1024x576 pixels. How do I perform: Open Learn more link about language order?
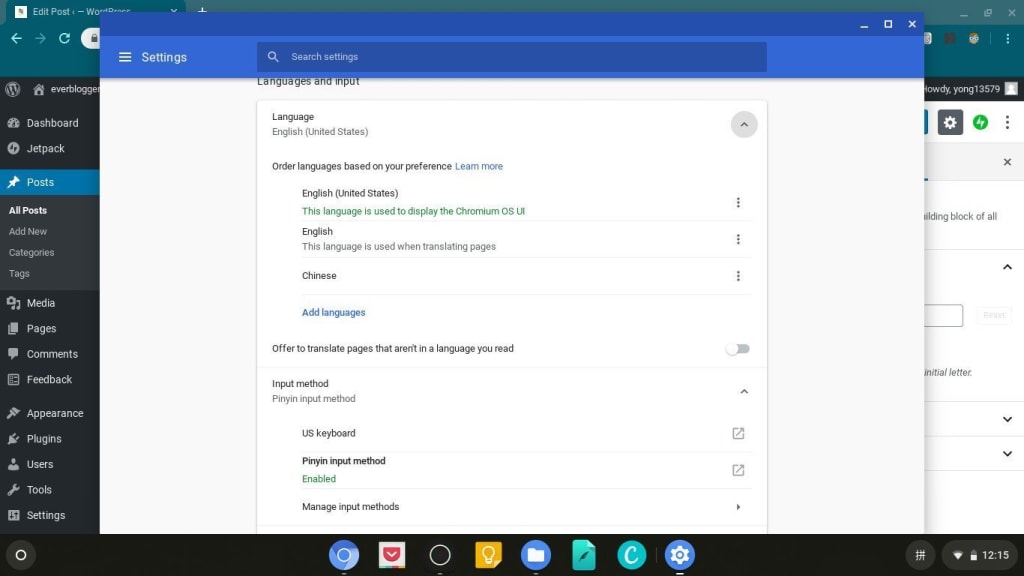point(479,166)
